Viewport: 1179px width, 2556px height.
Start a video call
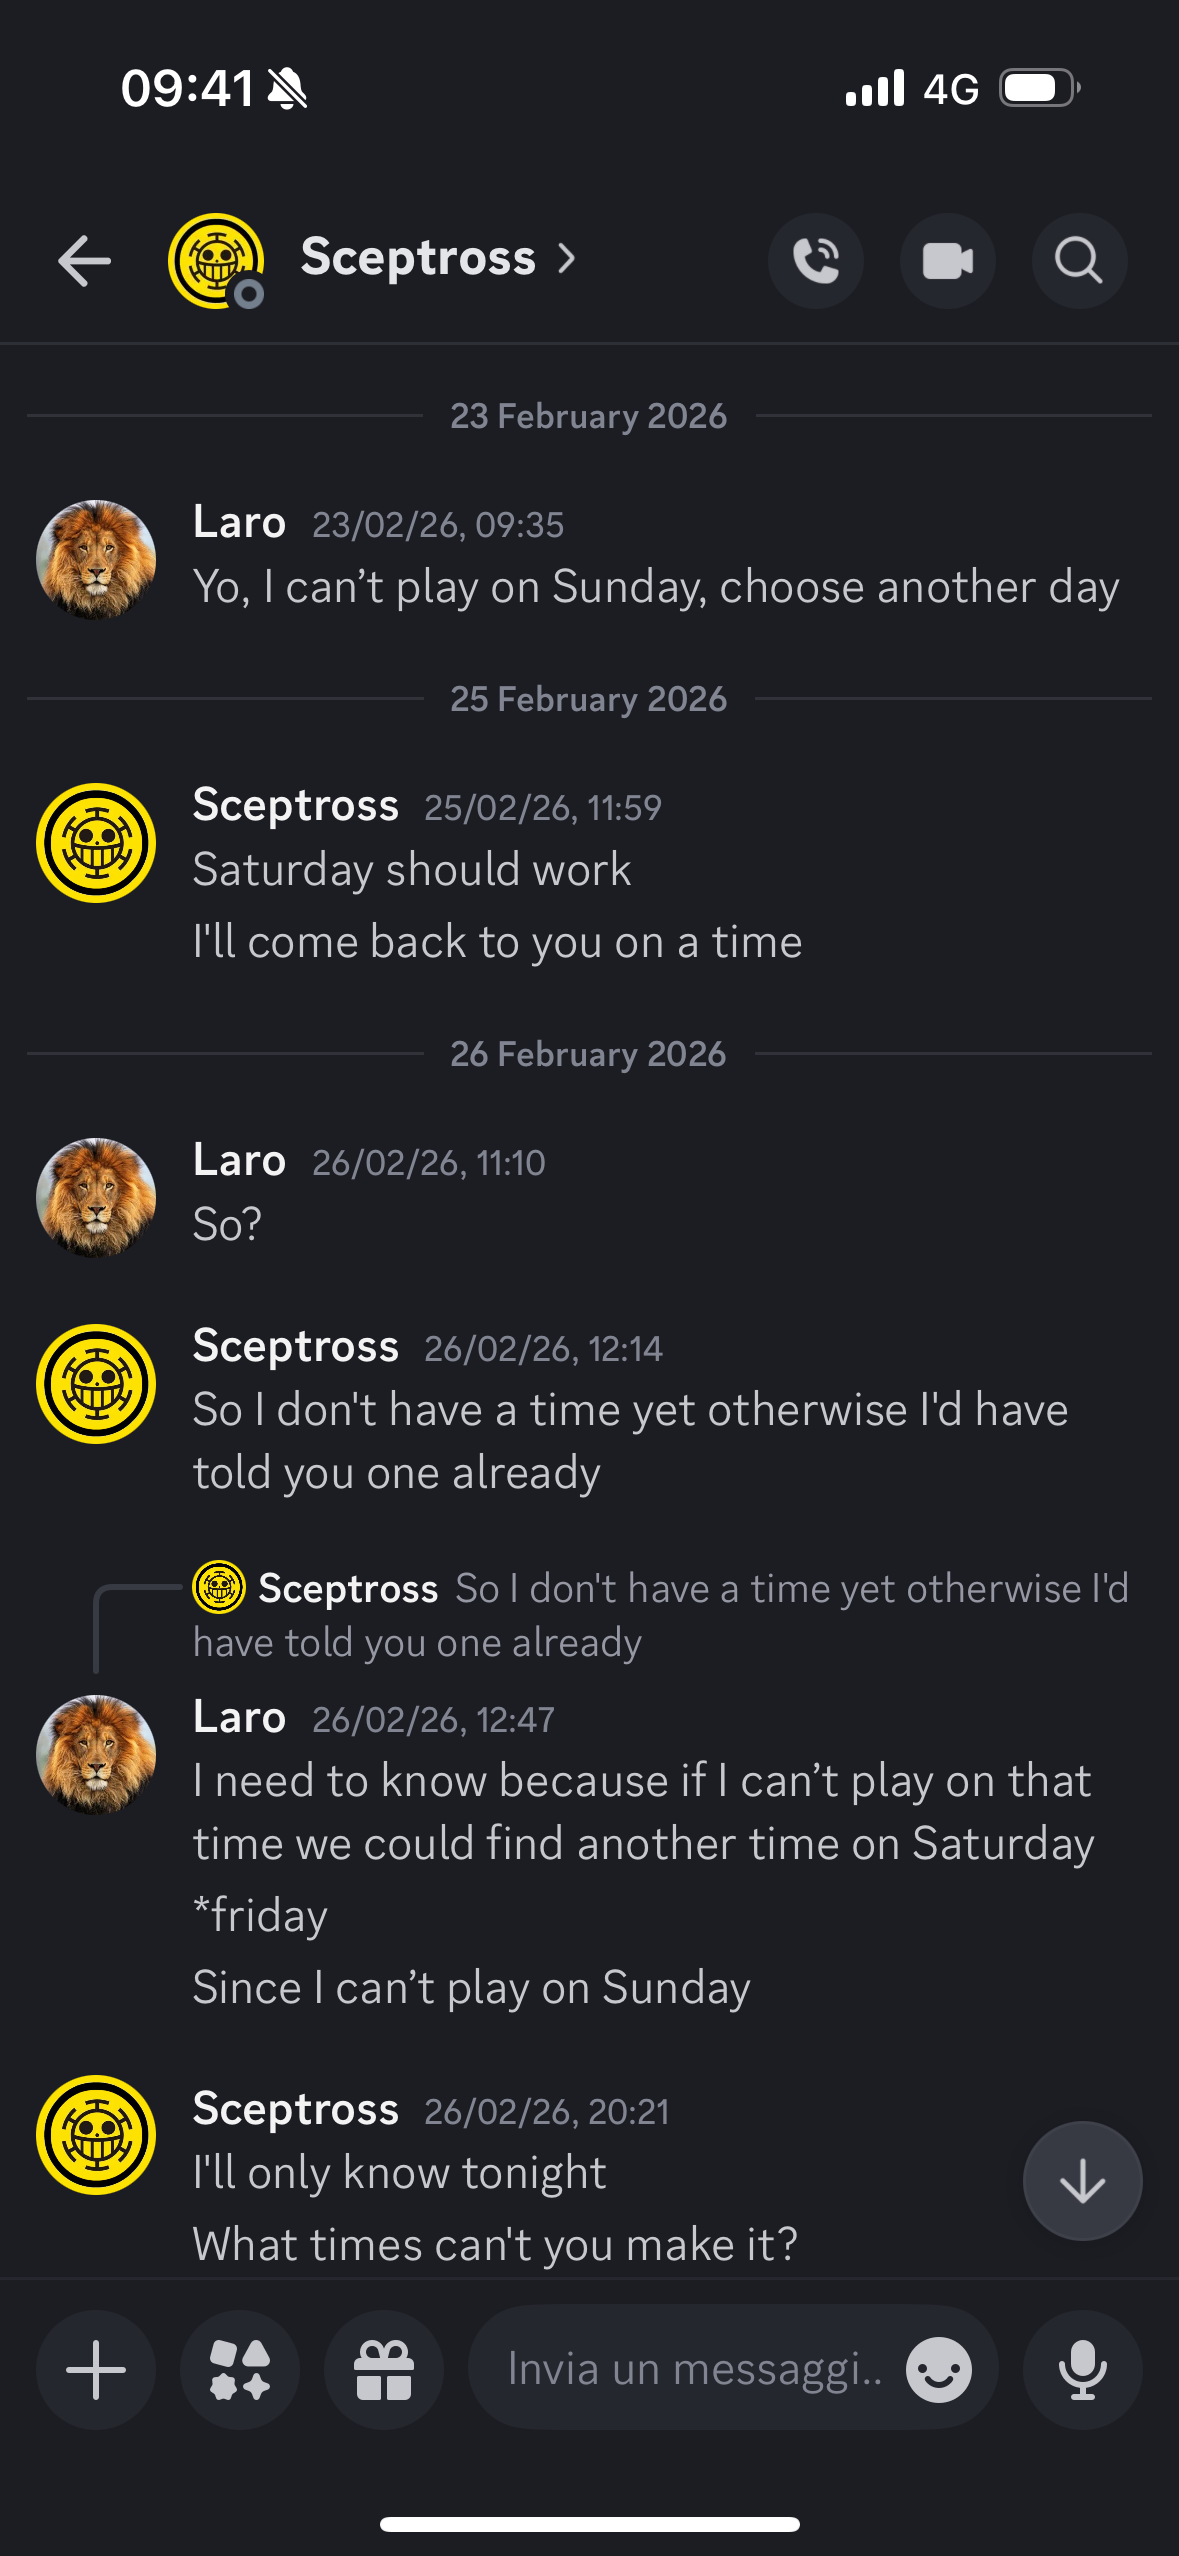(947, 261)
